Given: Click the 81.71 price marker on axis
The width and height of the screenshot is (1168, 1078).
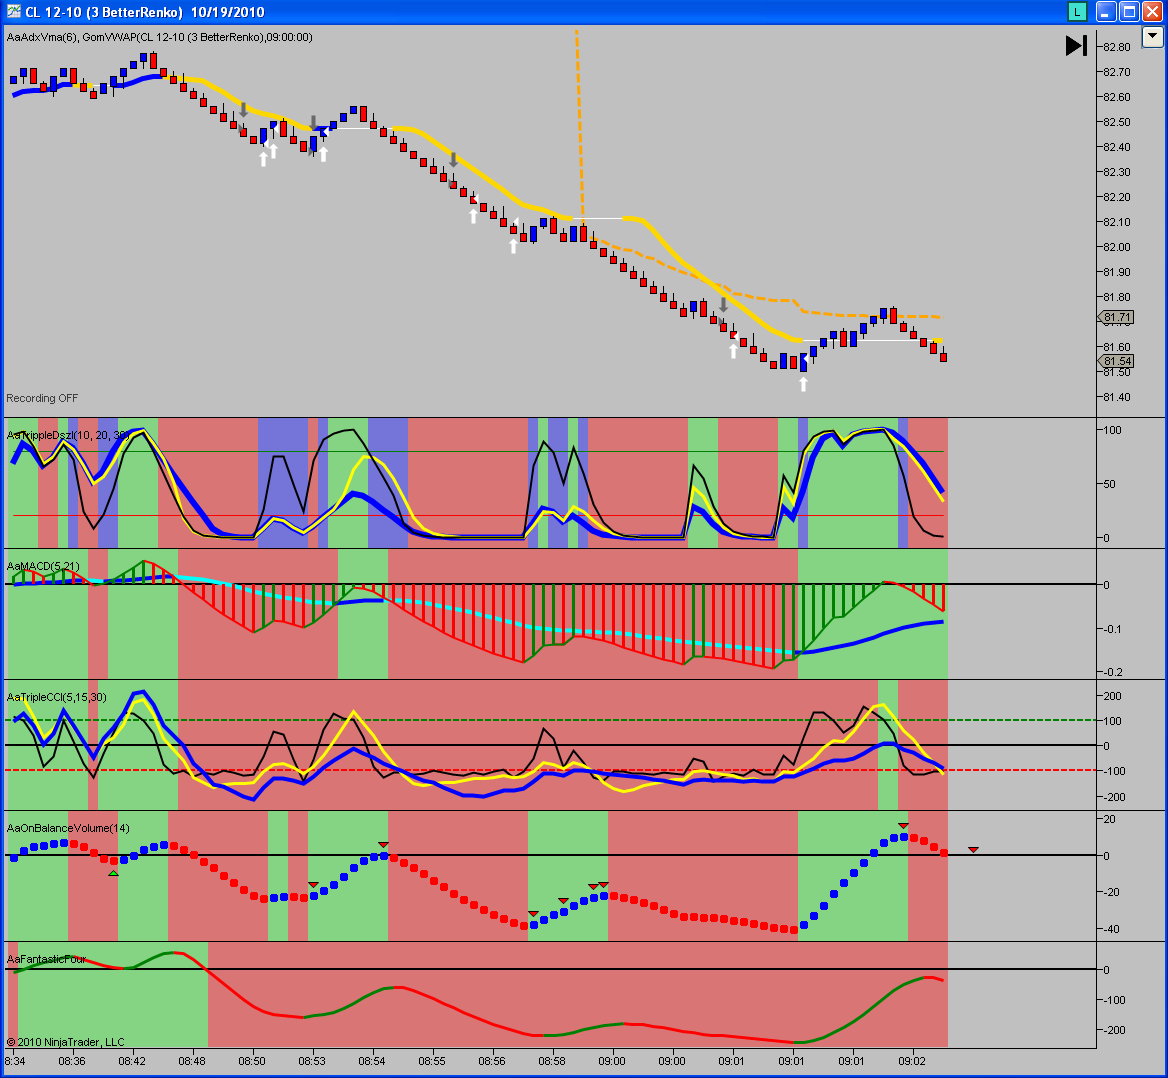Looking at the screenshot, I should (x=1117, y=317).
